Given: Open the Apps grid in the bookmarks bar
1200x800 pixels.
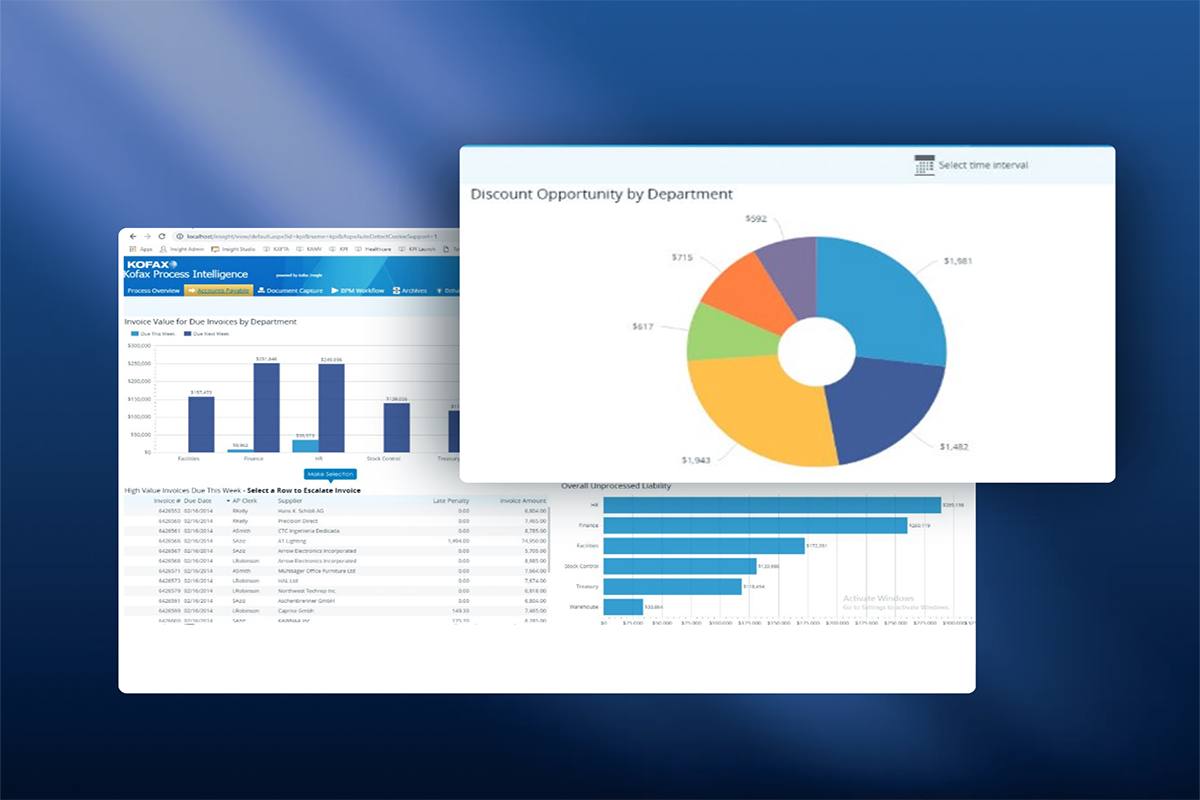Looking at the screenshot, I should [133, 249].
